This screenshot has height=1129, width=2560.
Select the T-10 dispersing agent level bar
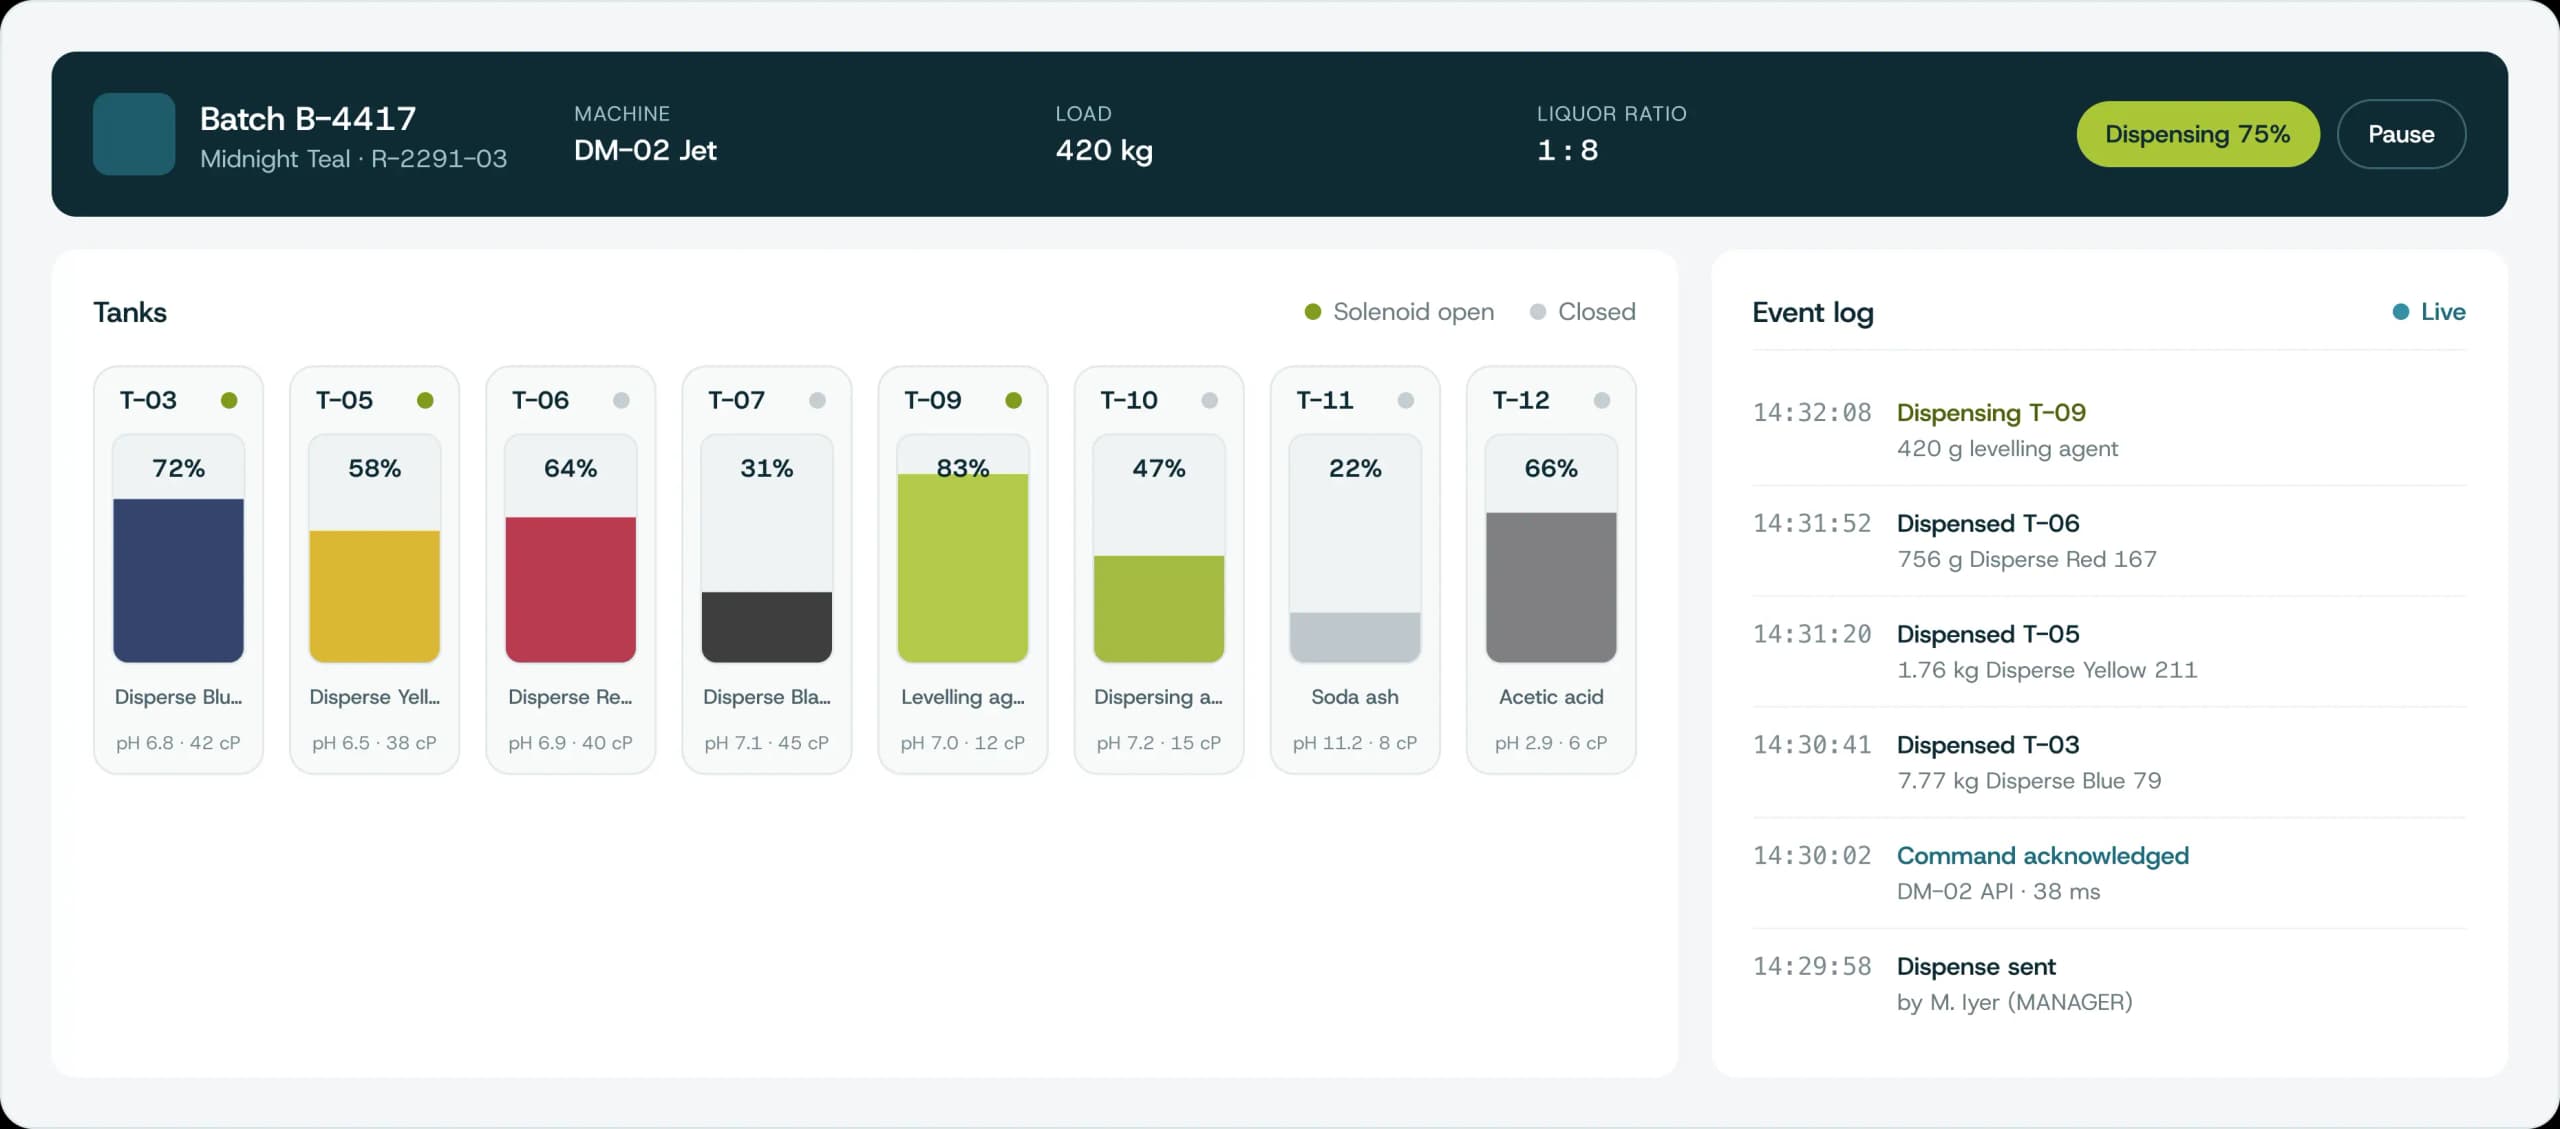coord(1158,548)
